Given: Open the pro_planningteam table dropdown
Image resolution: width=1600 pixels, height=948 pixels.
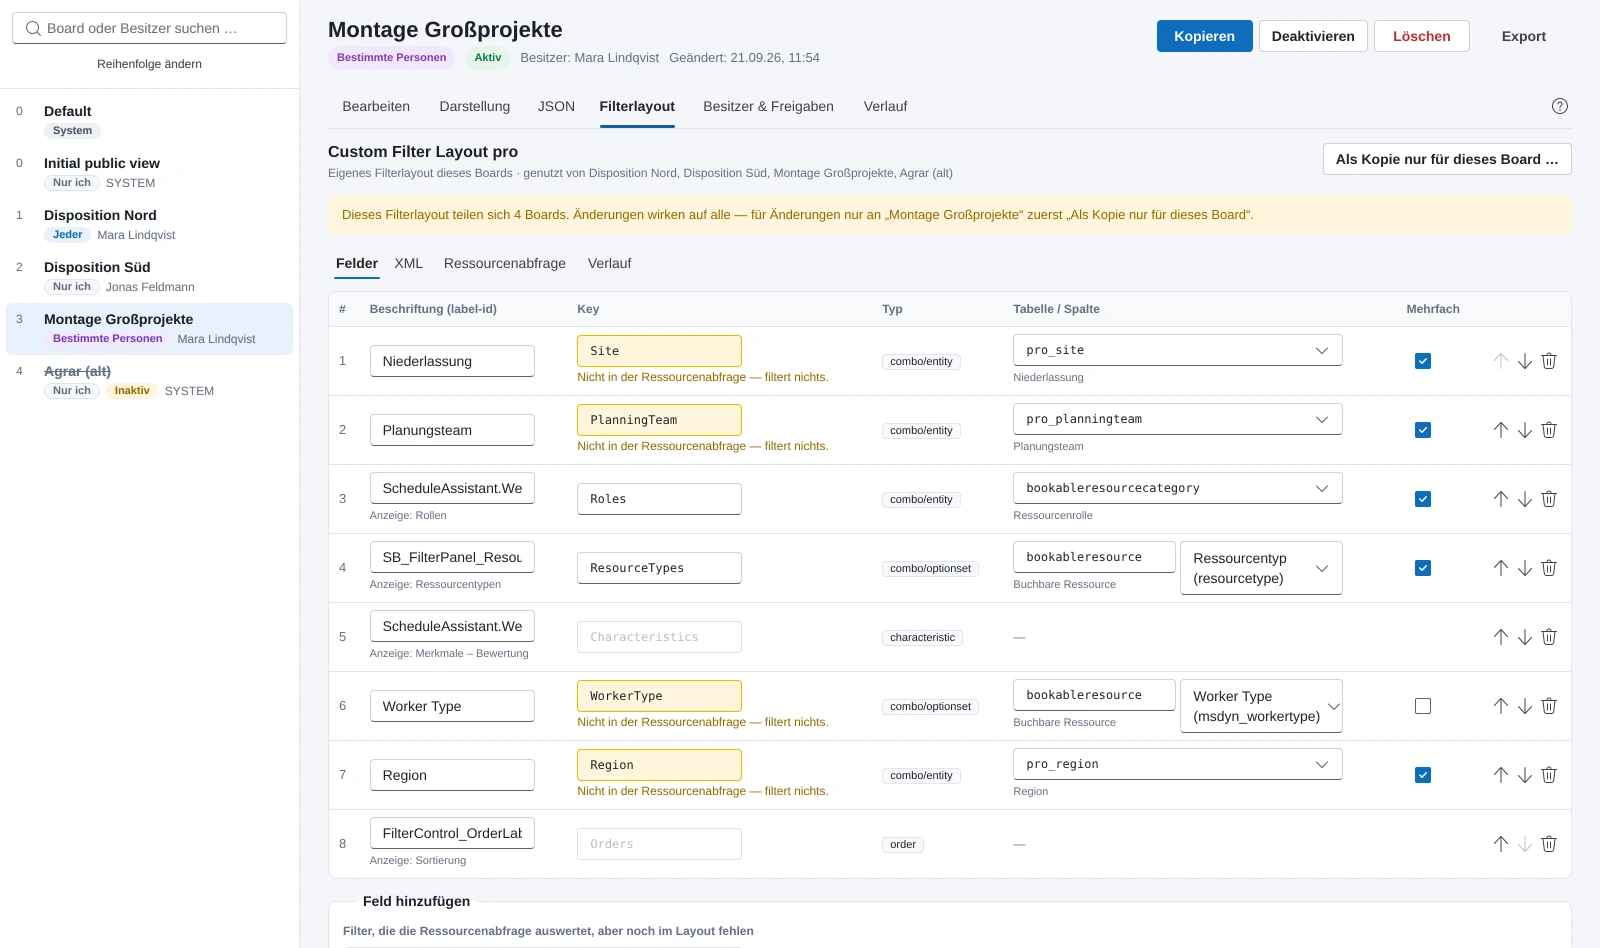Looking at the screenshot, I should [1177, 419].
